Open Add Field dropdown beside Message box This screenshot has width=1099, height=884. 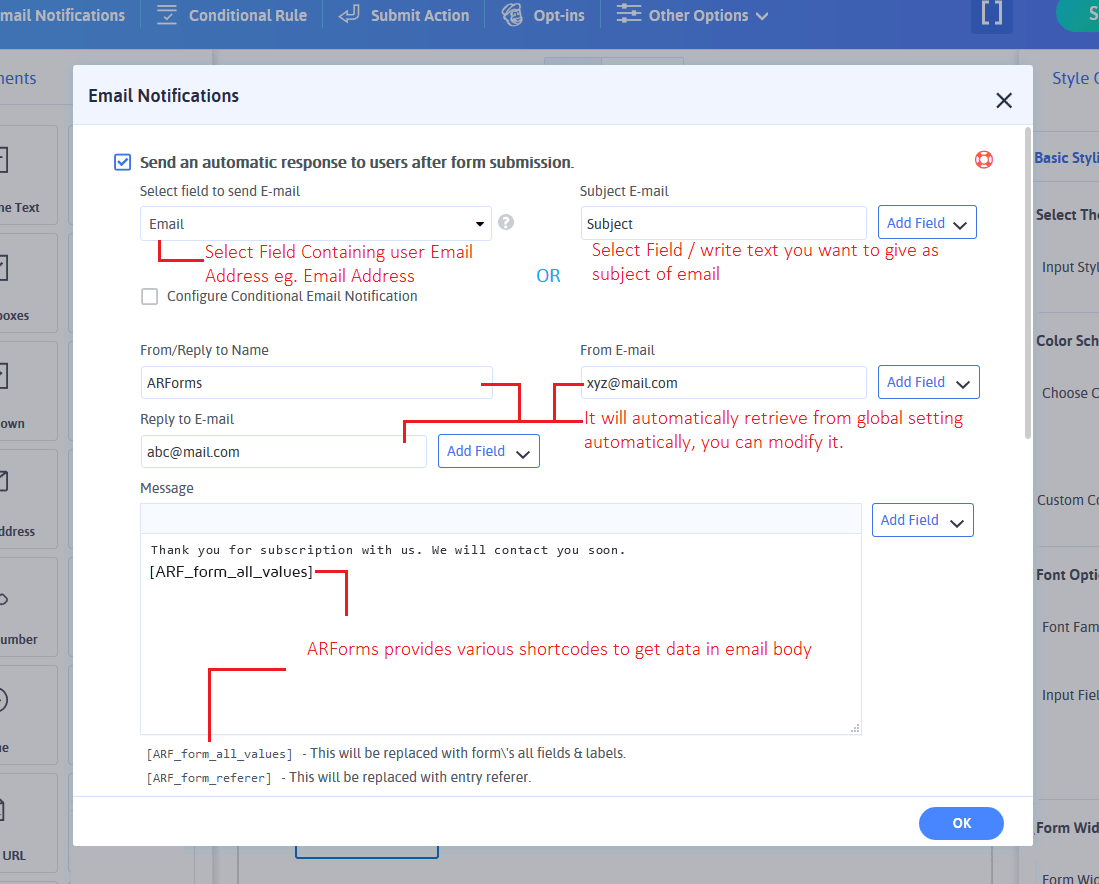[x=922, y=520]
